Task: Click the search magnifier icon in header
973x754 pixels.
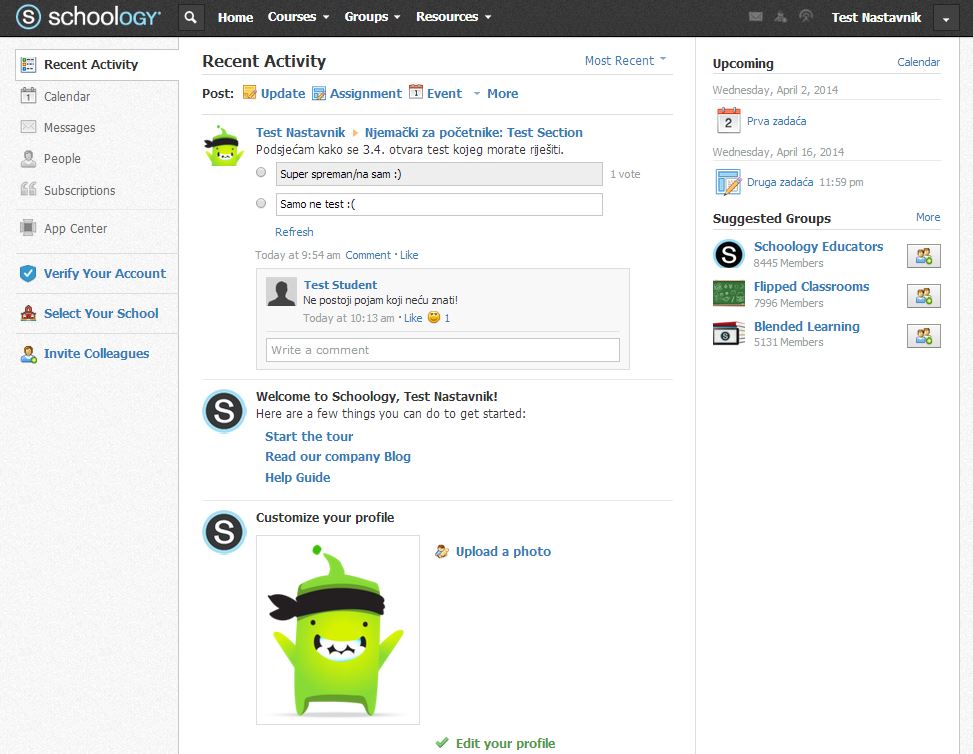Action: tap(192, 17)
